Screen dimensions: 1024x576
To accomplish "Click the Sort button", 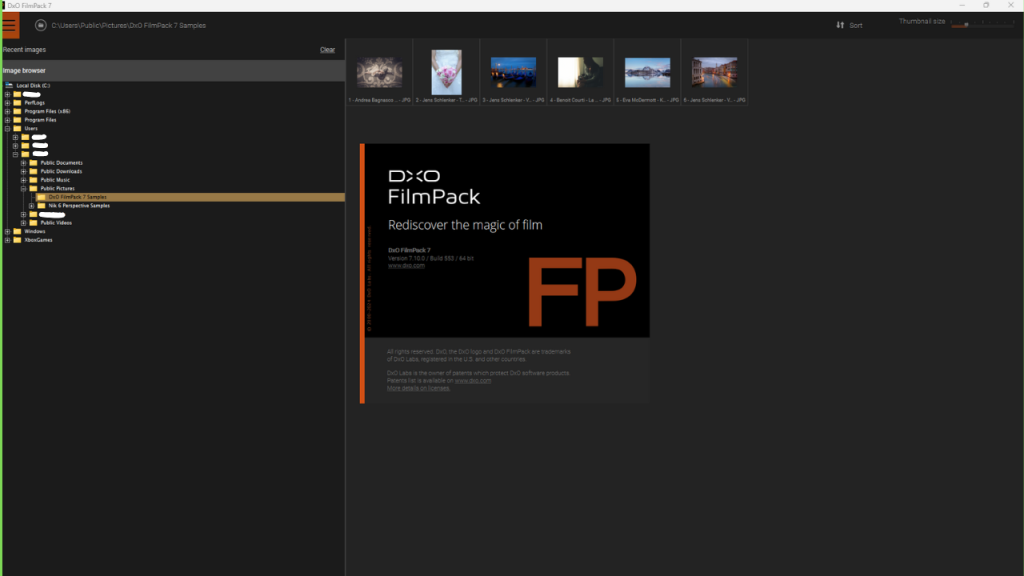I will [849, 25].
